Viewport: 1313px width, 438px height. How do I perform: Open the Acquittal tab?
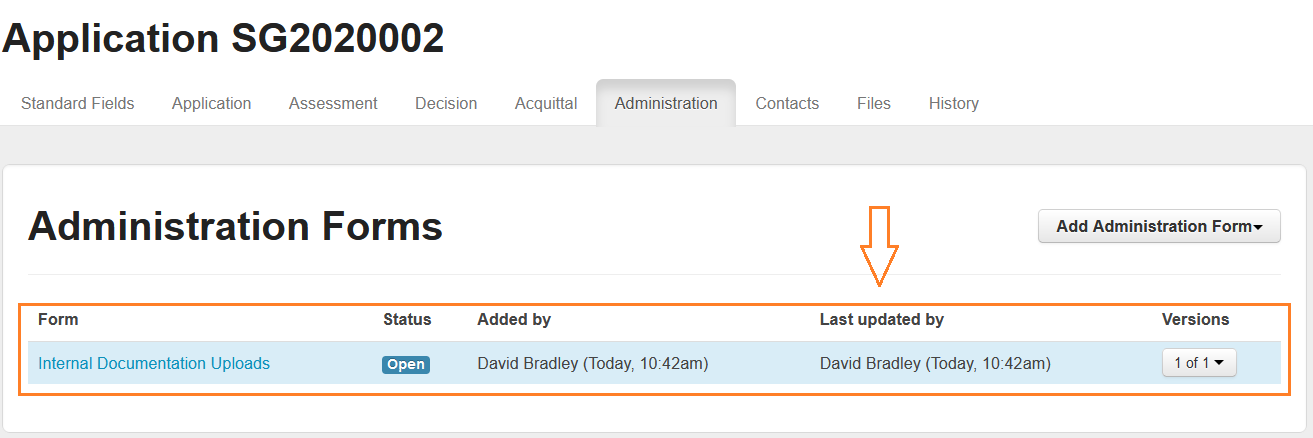[546, 103]
